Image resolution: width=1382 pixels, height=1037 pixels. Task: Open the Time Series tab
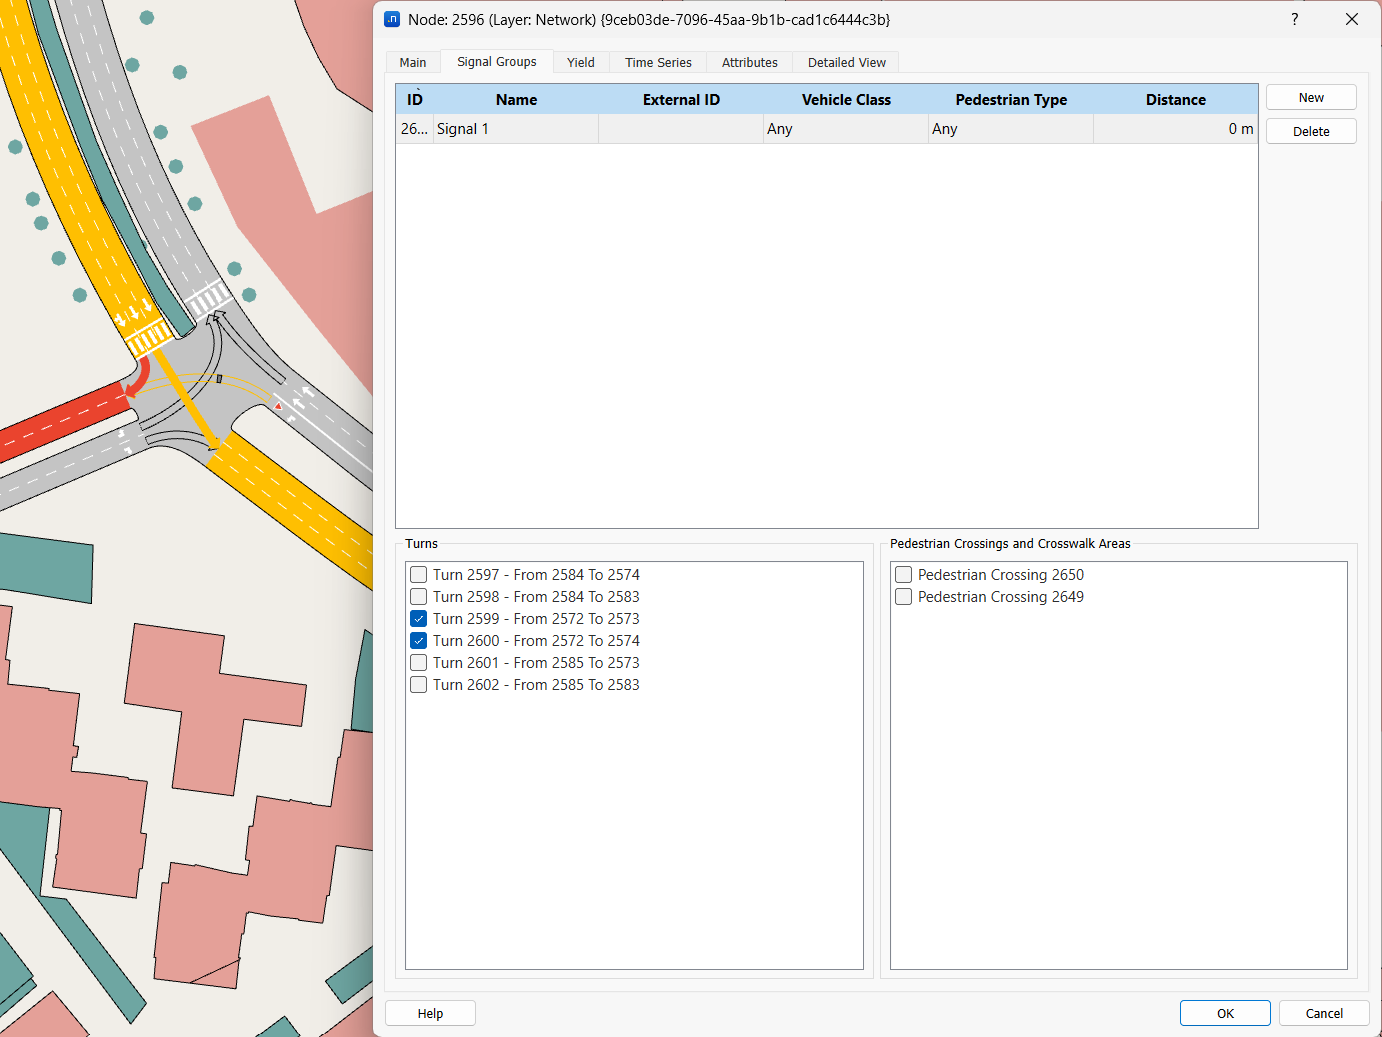point(658,62)
